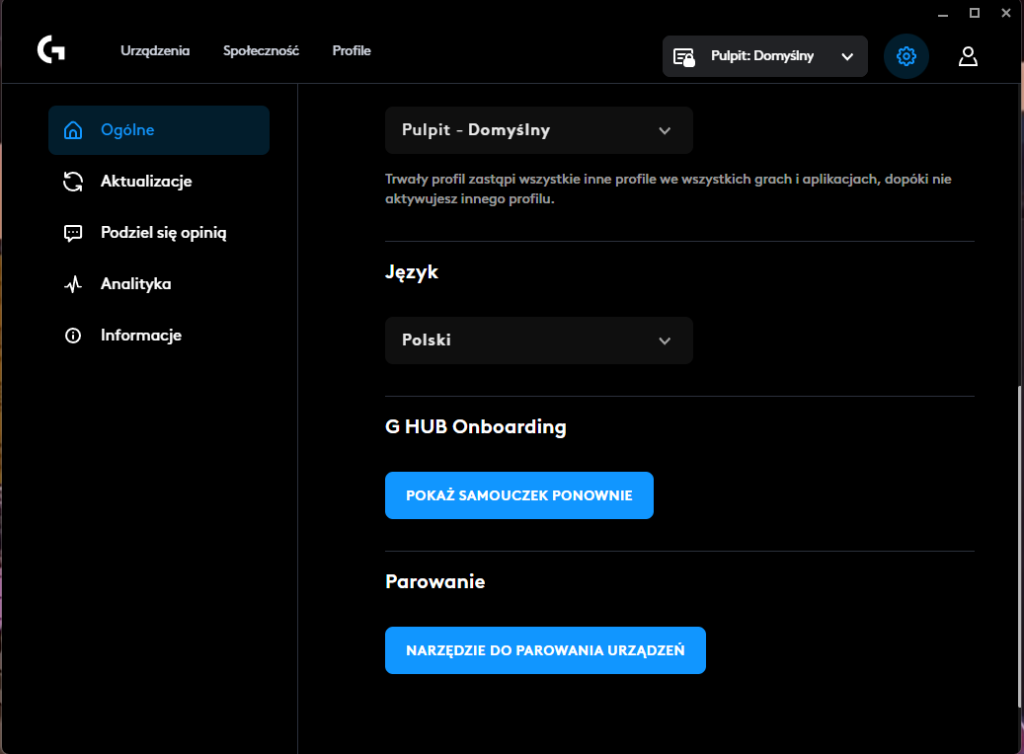Click the chat bubble icon beside Podziel się opinią

coord(72,232)
